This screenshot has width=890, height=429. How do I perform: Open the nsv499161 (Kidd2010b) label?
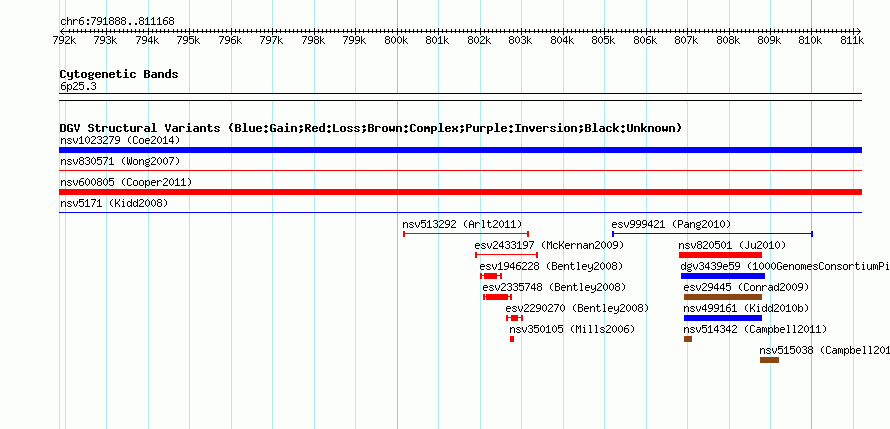(x=746, y=308)
